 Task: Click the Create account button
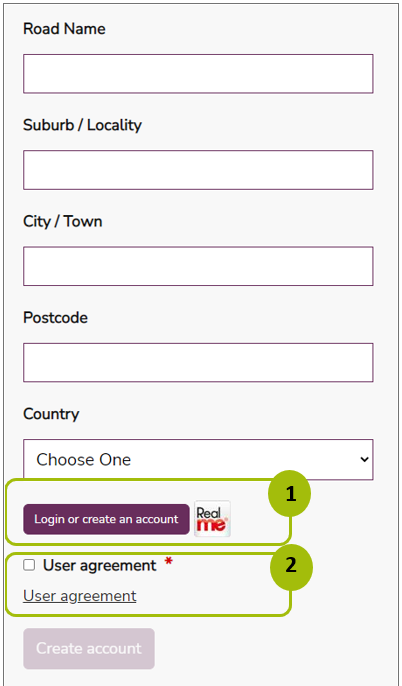(x=89, y=648)
